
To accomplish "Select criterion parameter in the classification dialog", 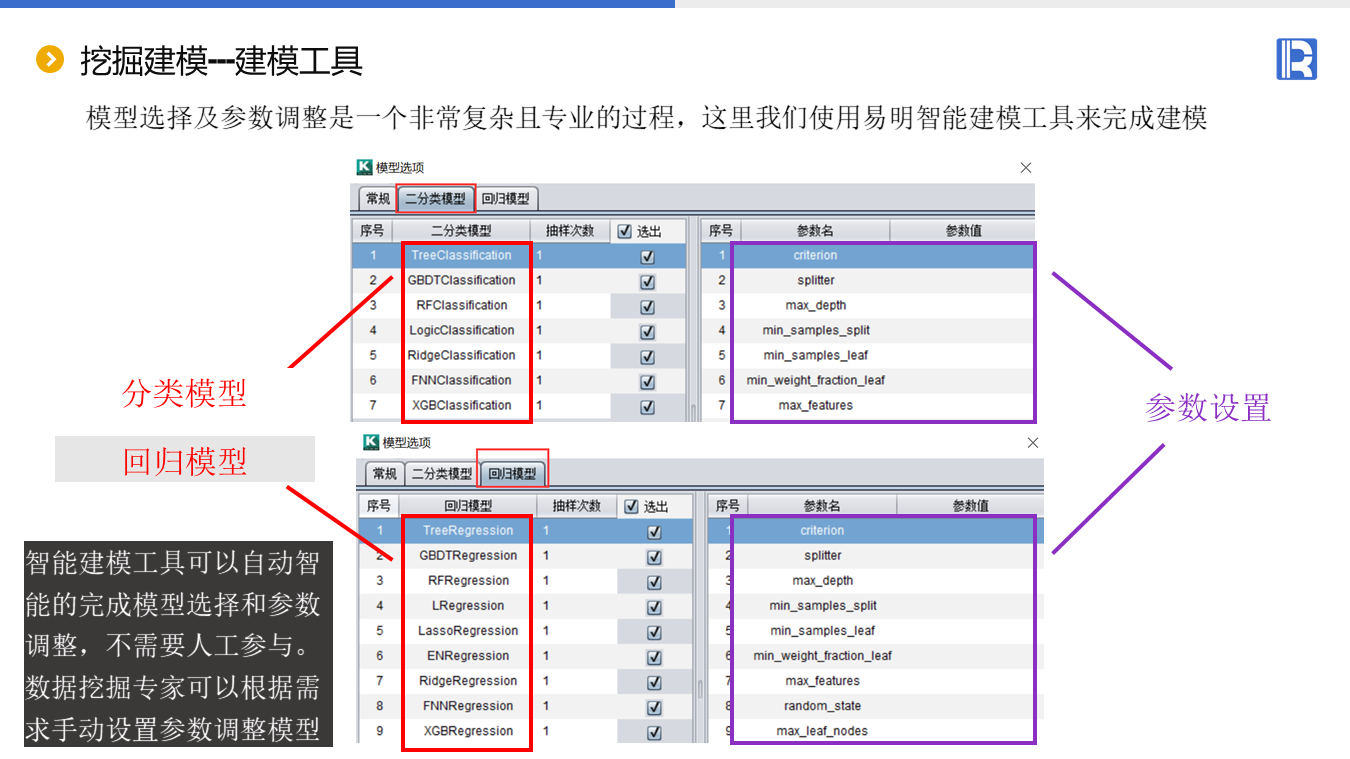I will click(815, 255).
